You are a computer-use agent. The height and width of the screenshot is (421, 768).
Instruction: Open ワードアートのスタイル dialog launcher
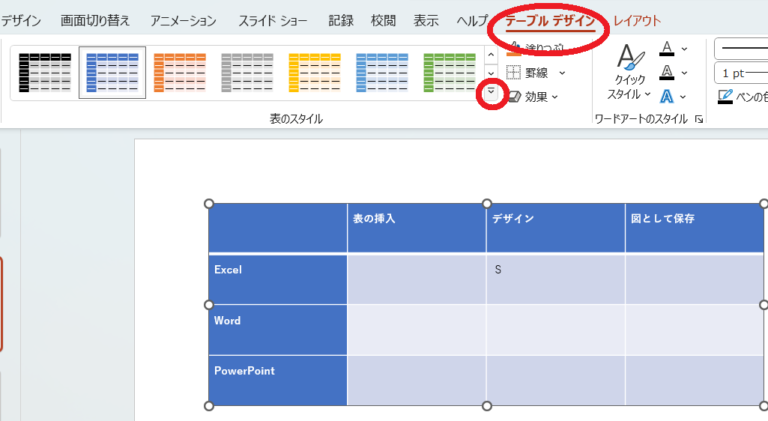[699, 119]
